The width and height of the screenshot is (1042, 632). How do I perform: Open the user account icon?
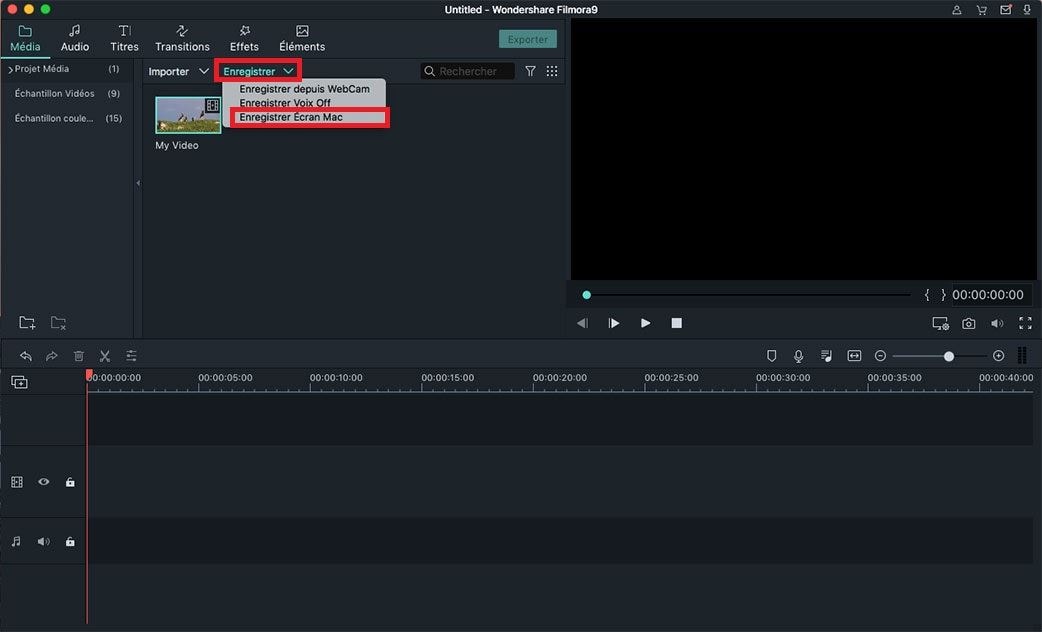click(x=956, y=9)
